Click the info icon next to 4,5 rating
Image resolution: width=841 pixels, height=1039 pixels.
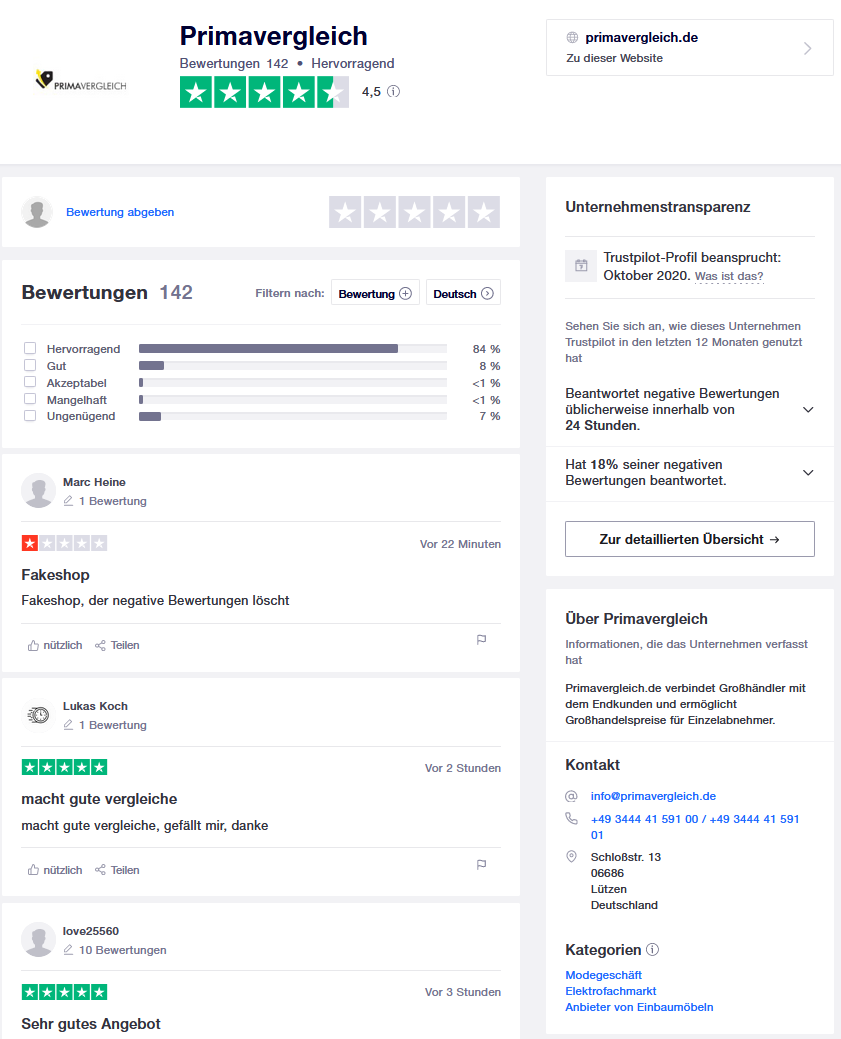pyautogui.click(x=393, y=91)
